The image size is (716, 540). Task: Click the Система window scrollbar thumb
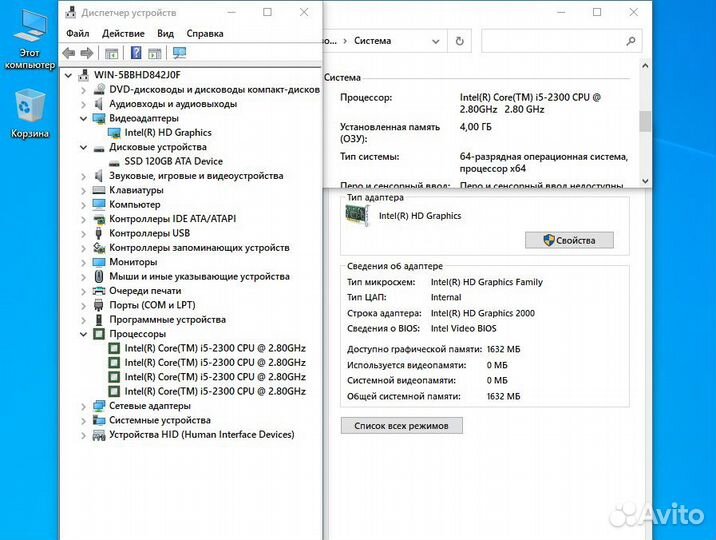645,121
